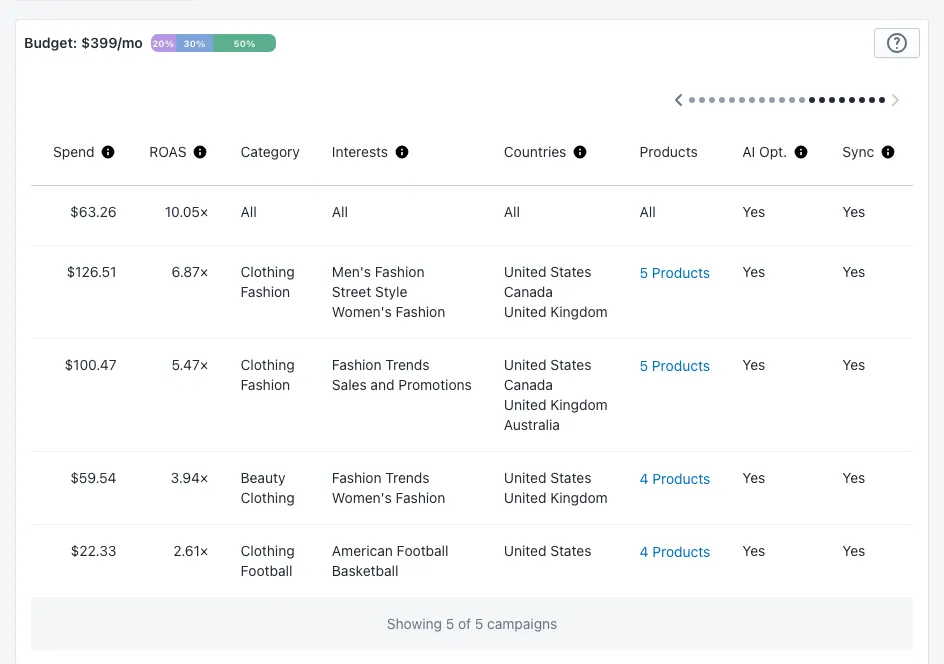
Task: Click the 3.94× ROAS value
Action: click(189, 478)
